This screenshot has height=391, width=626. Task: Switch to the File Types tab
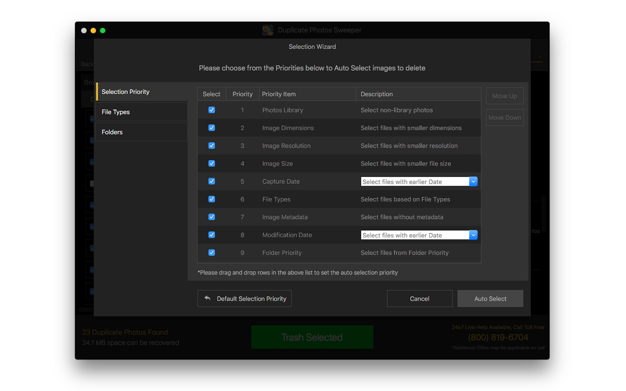point(142,112)
